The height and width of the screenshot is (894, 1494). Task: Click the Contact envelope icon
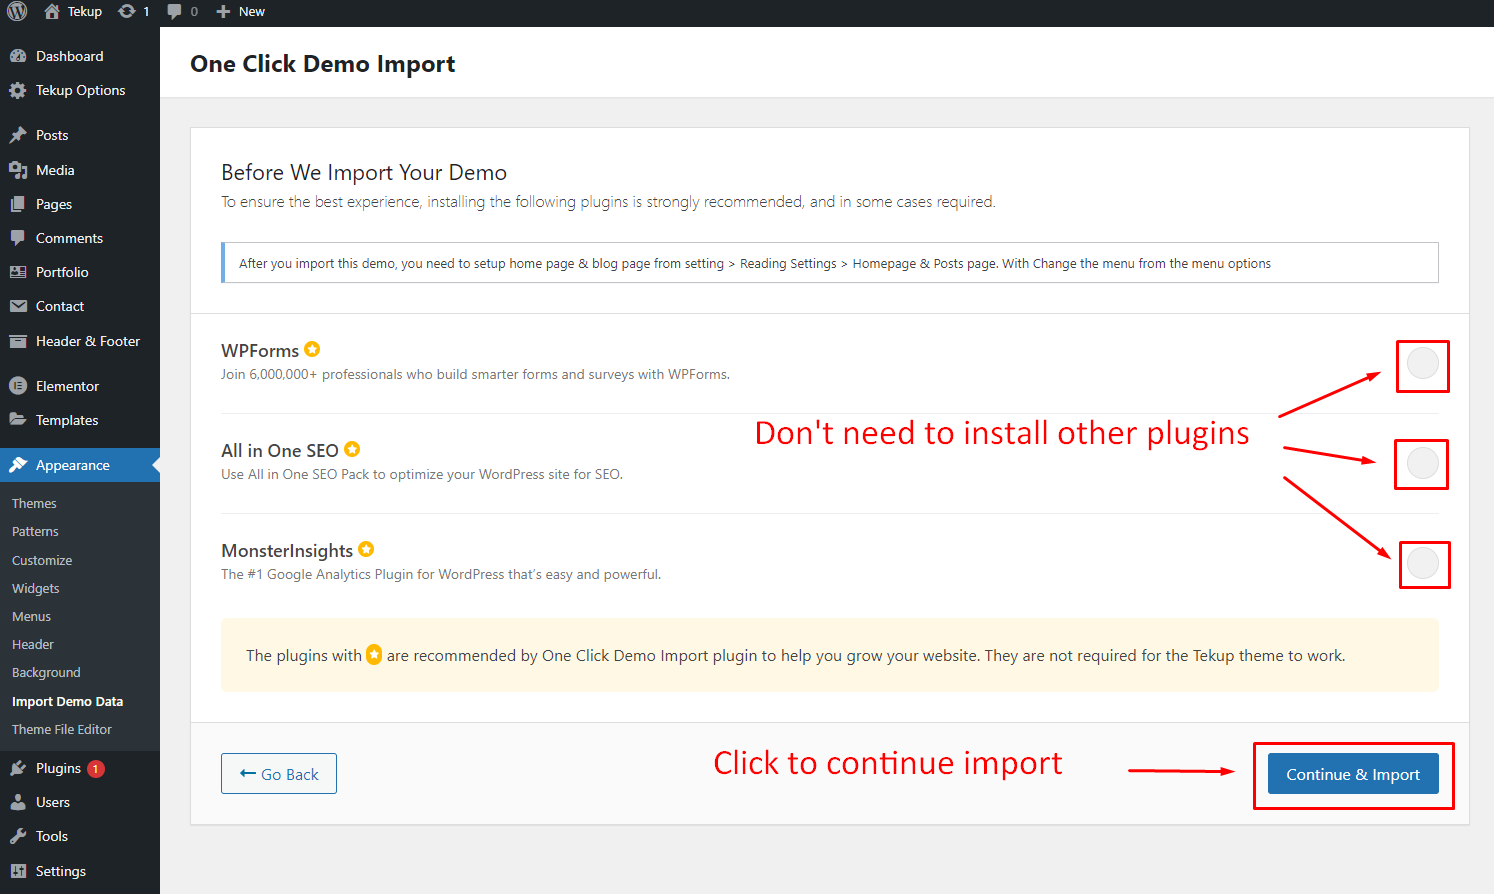(x=18, y=306)
